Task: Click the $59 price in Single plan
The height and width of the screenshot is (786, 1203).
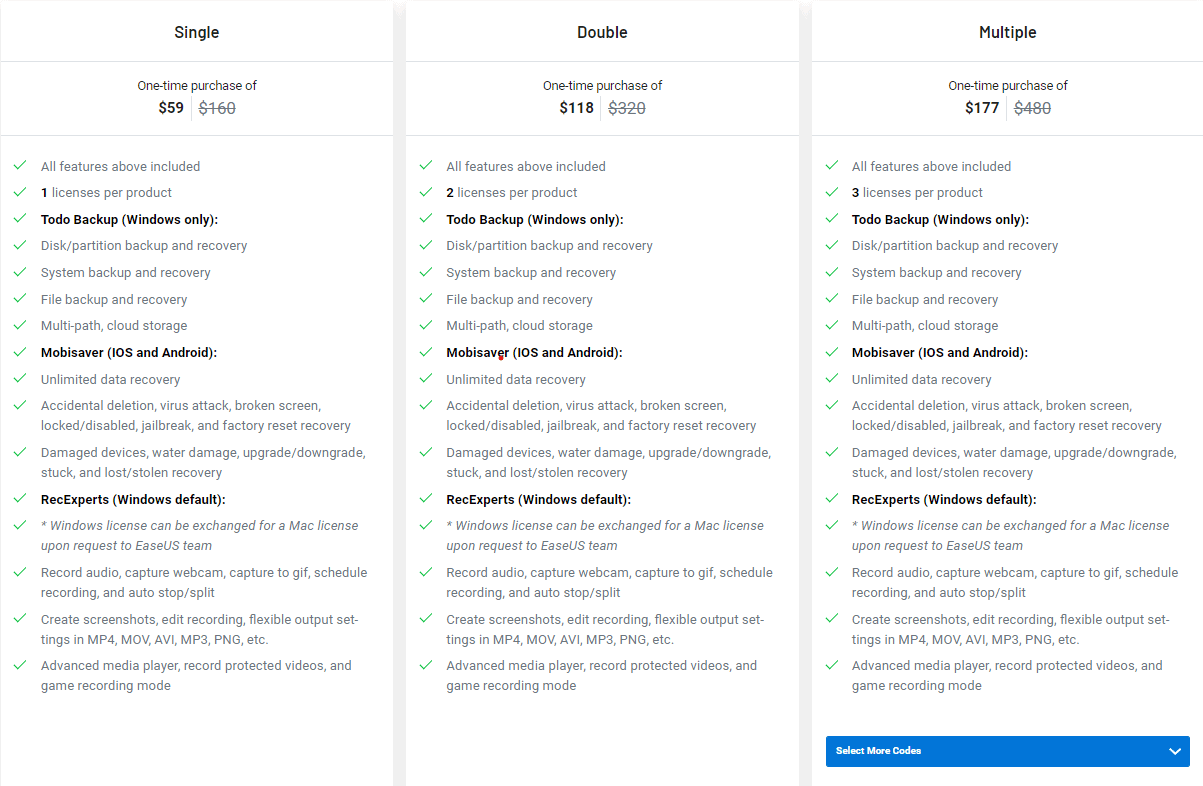Action: [171, 108]
